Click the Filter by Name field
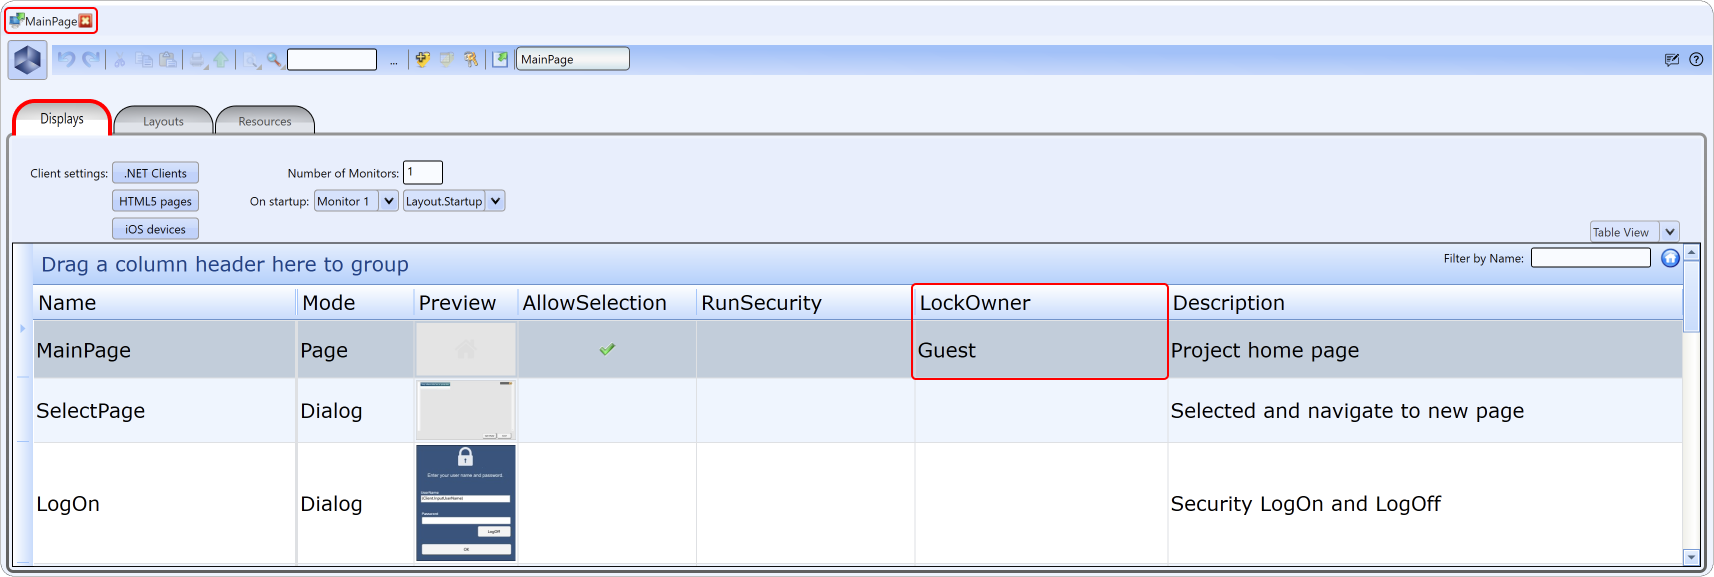This screenshot has height=577, width=1714. (1590, 258)
